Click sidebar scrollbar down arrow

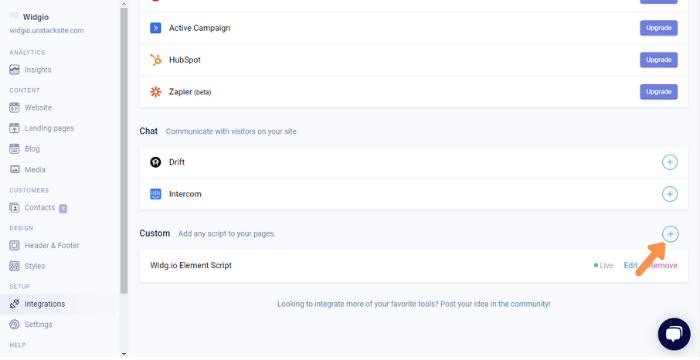click(124, 354)
